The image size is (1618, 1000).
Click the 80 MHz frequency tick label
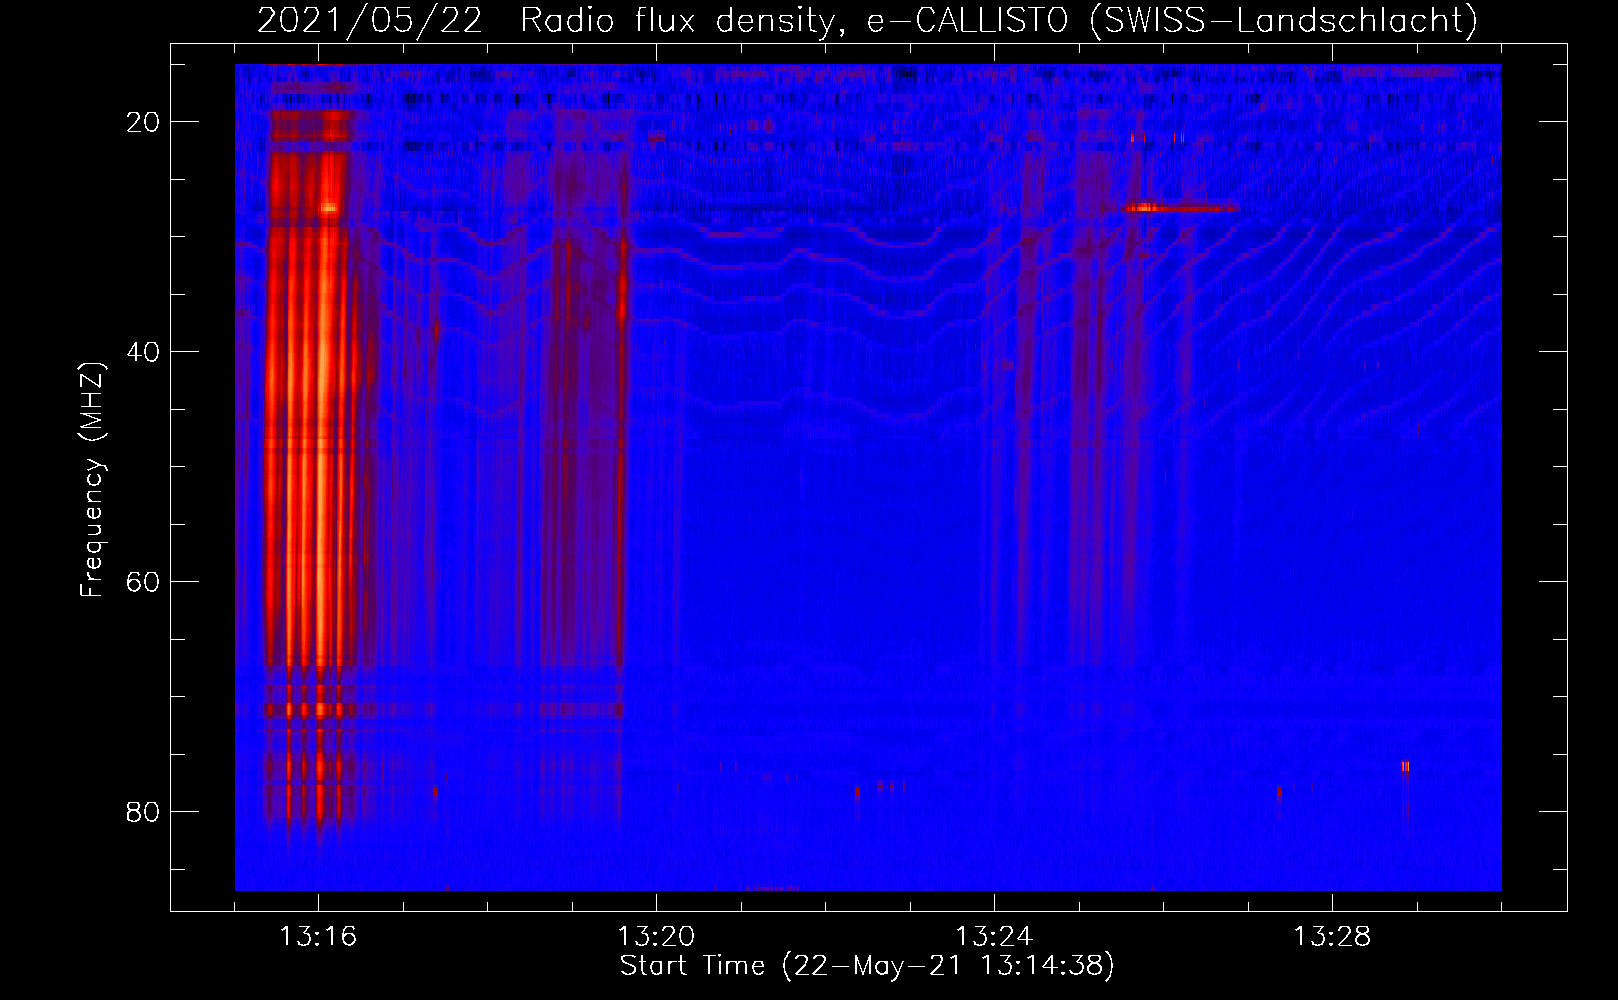click(143, 812)
